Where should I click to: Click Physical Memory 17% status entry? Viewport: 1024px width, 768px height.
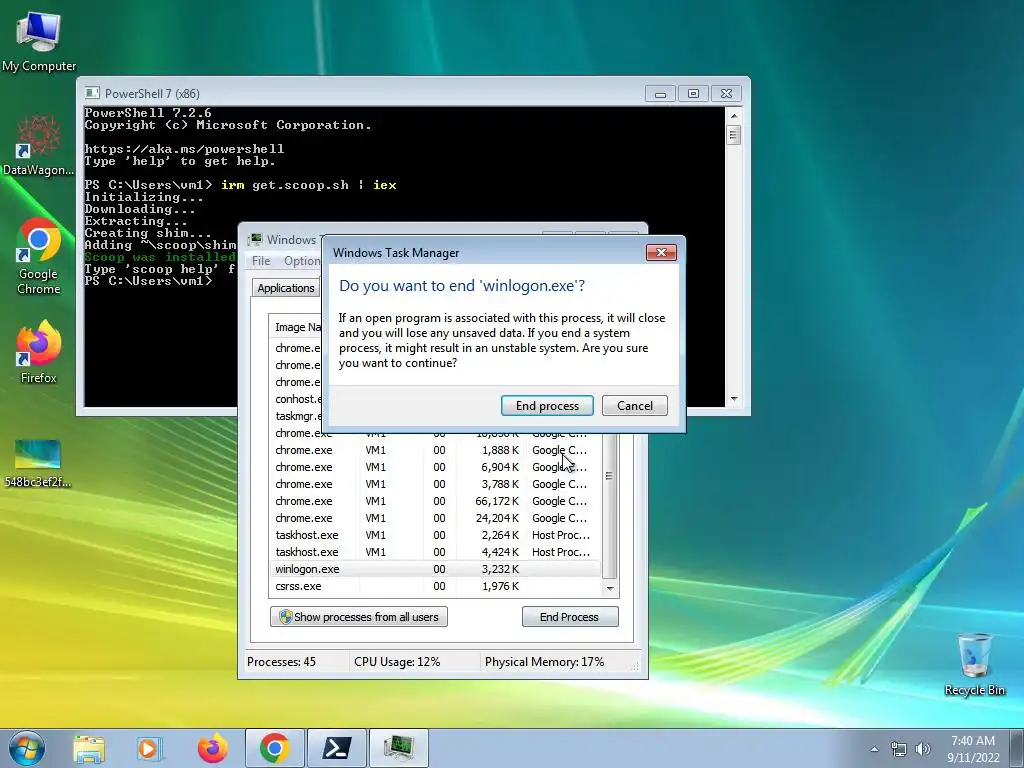point(544,662)
